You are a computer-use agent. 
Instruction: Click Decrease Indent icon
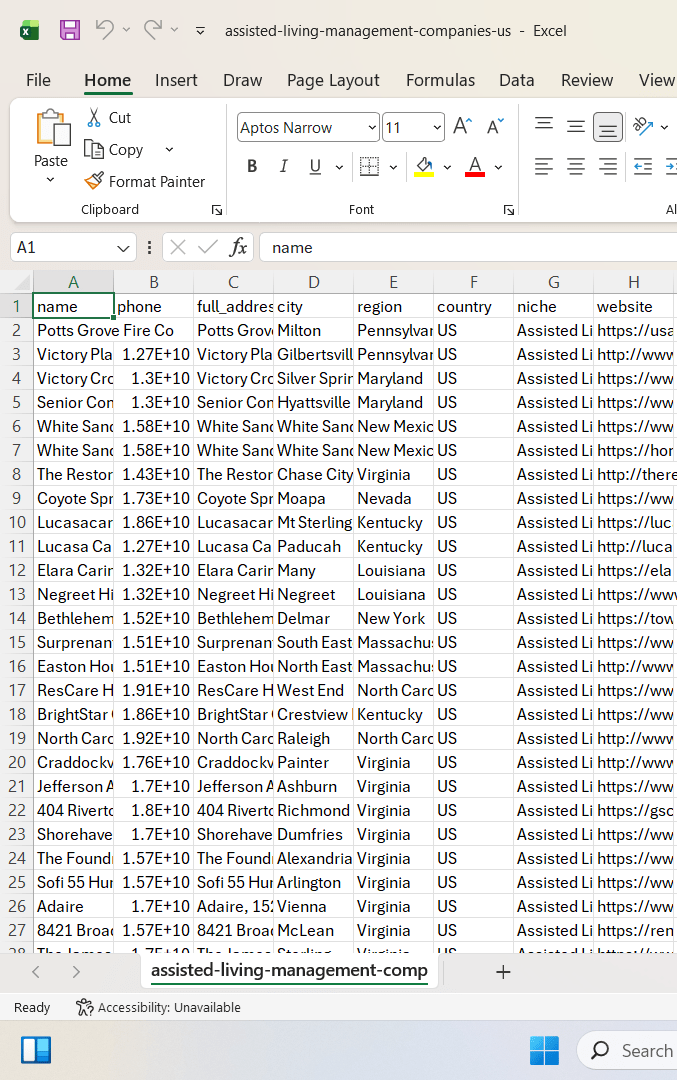[x=643, y=166]
